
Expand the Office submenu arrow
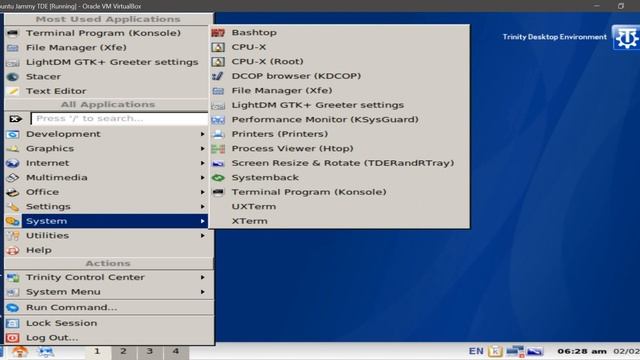tap(202, 192)
